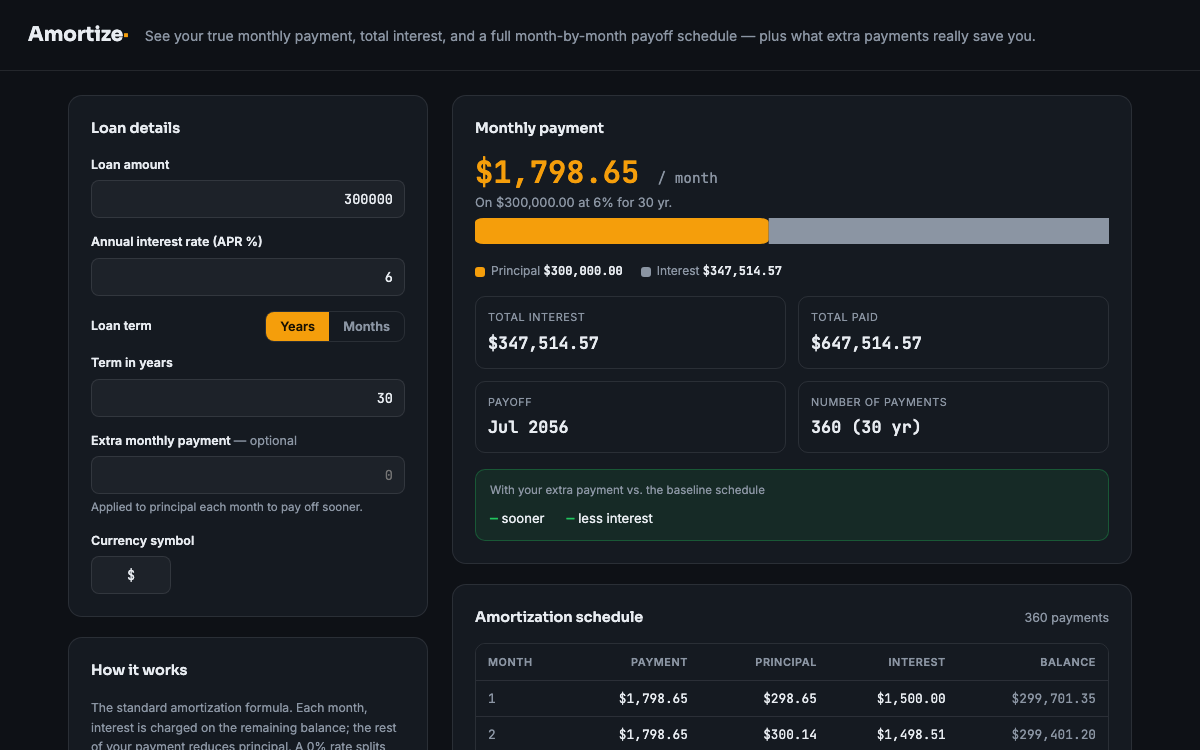Click the $1,498.51 interest cell
The image size is (1200, 750).
pos(911,735)
